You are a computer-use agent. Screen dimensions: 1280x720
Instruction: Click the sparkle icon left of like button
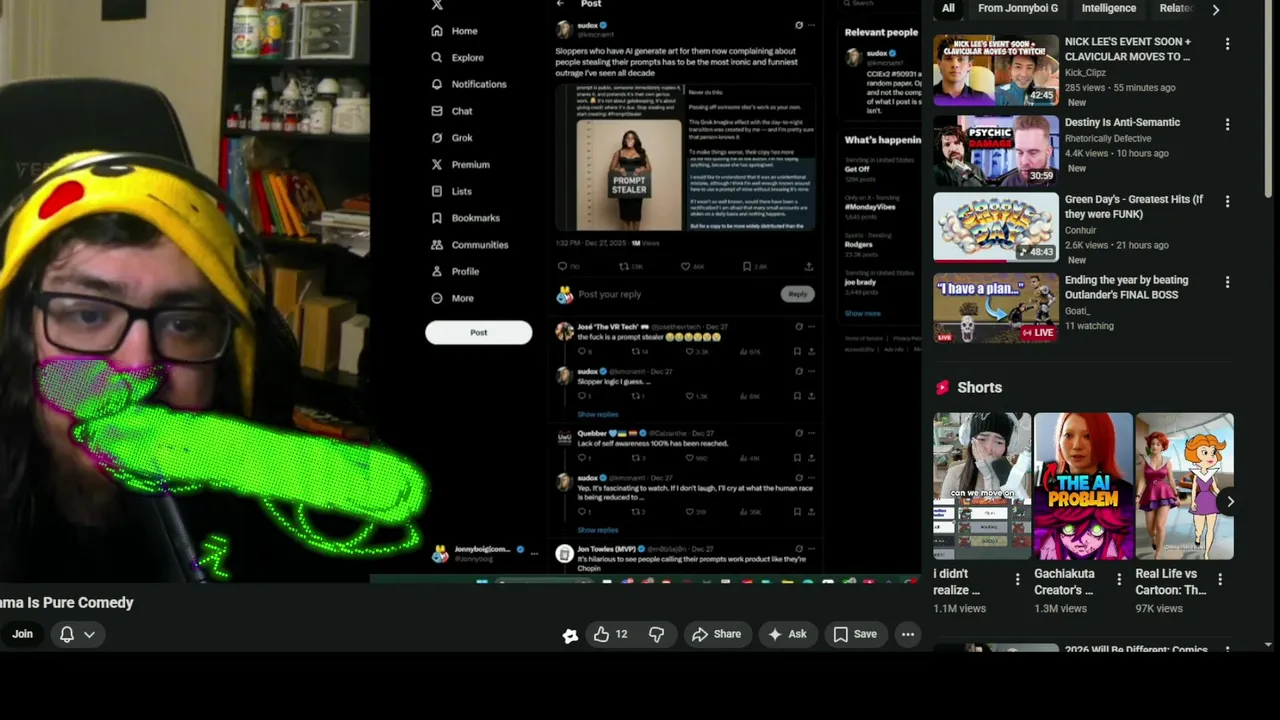click(x=570, y=635)
